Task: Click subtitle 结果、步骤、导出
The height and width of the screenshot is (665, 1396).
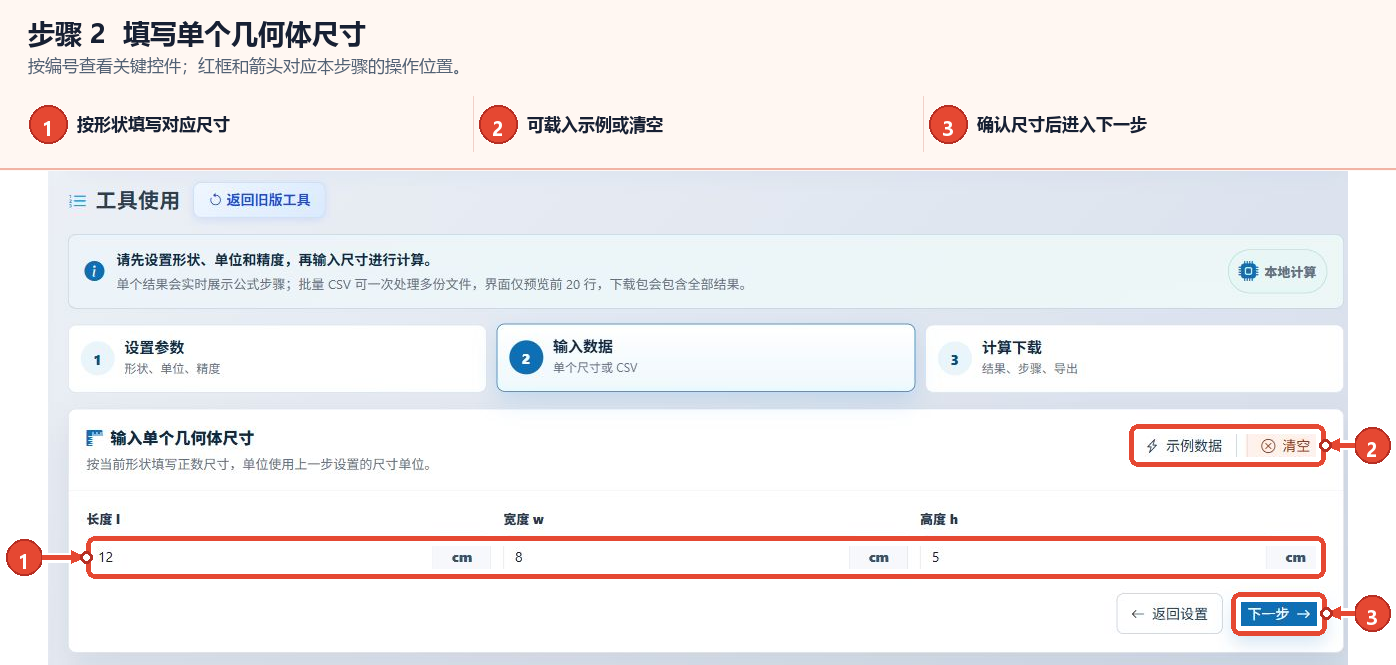Action: (x=1030, y=368)
